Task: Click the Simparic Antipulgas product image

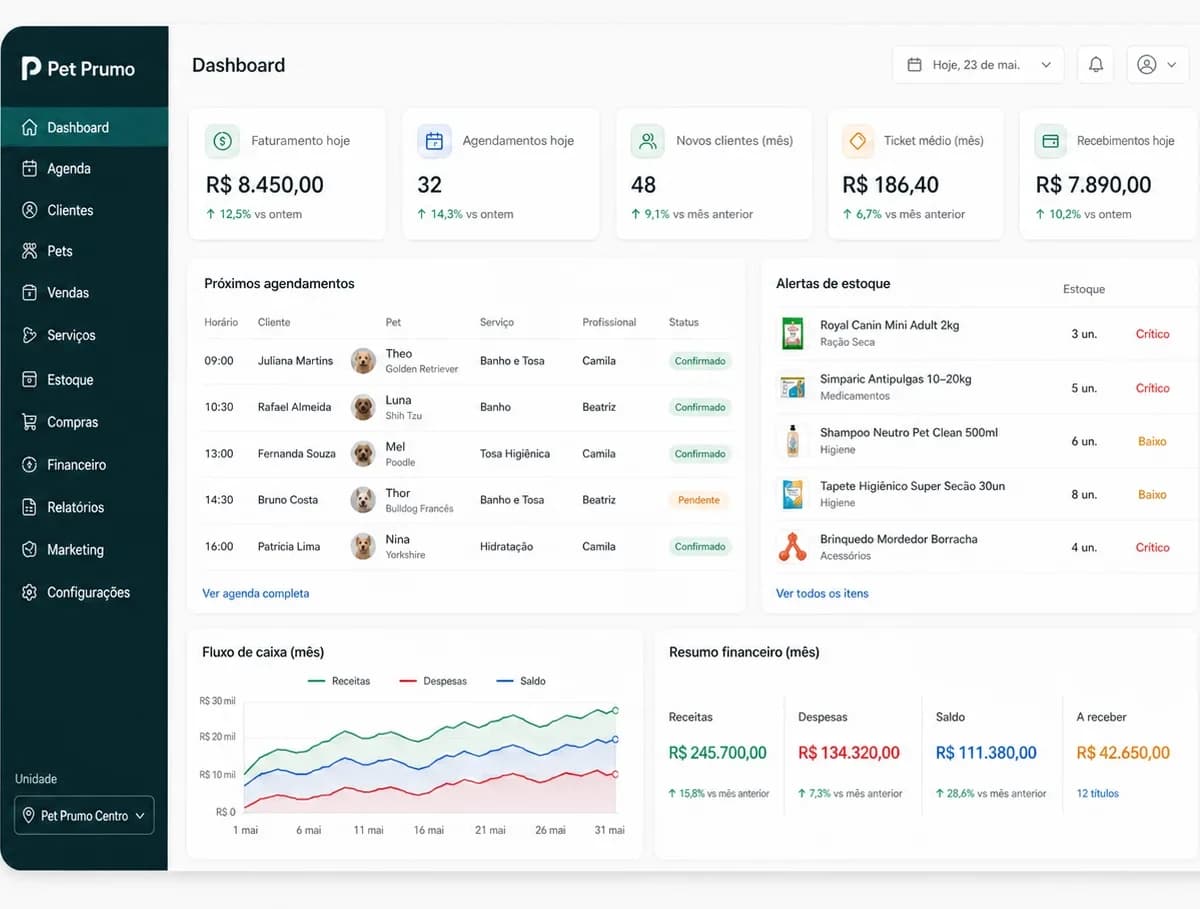Action: tap(792, 387)
